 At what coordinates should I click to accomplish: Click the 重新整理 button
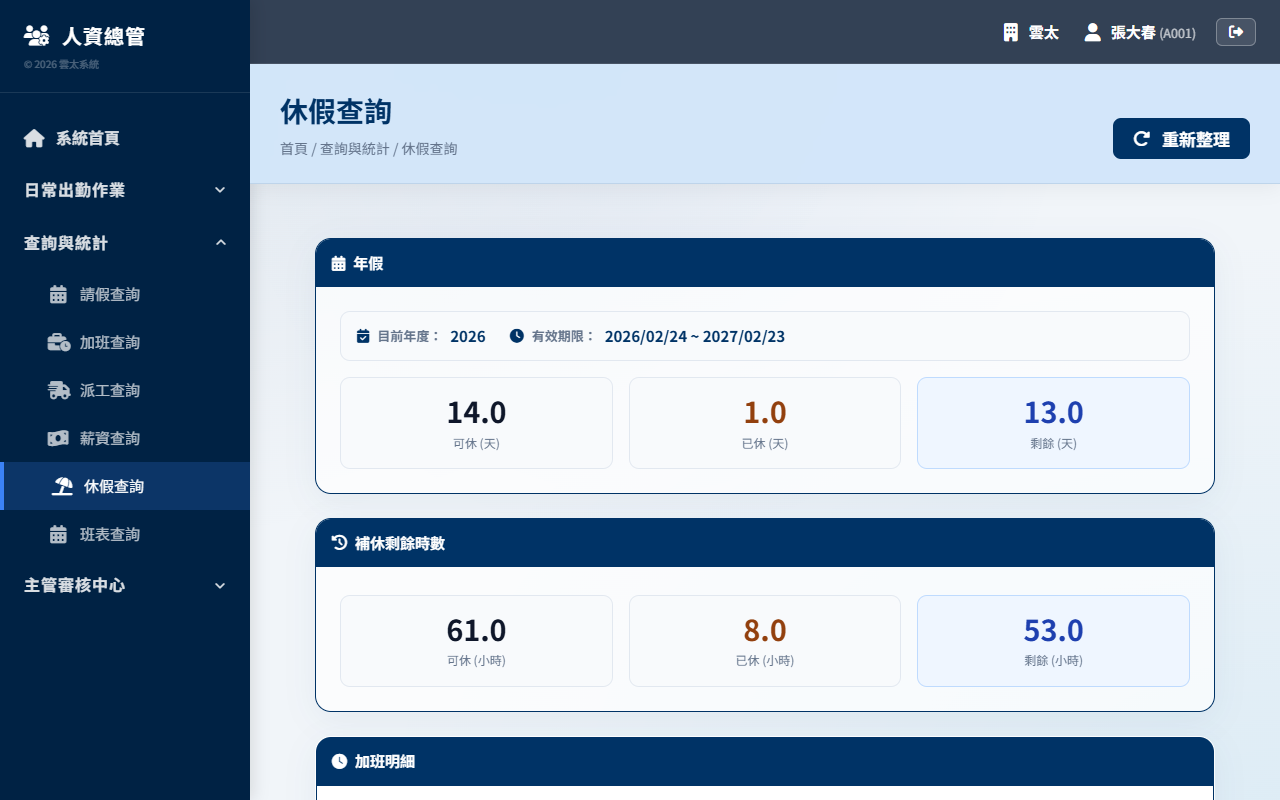tap(1181, 139)
